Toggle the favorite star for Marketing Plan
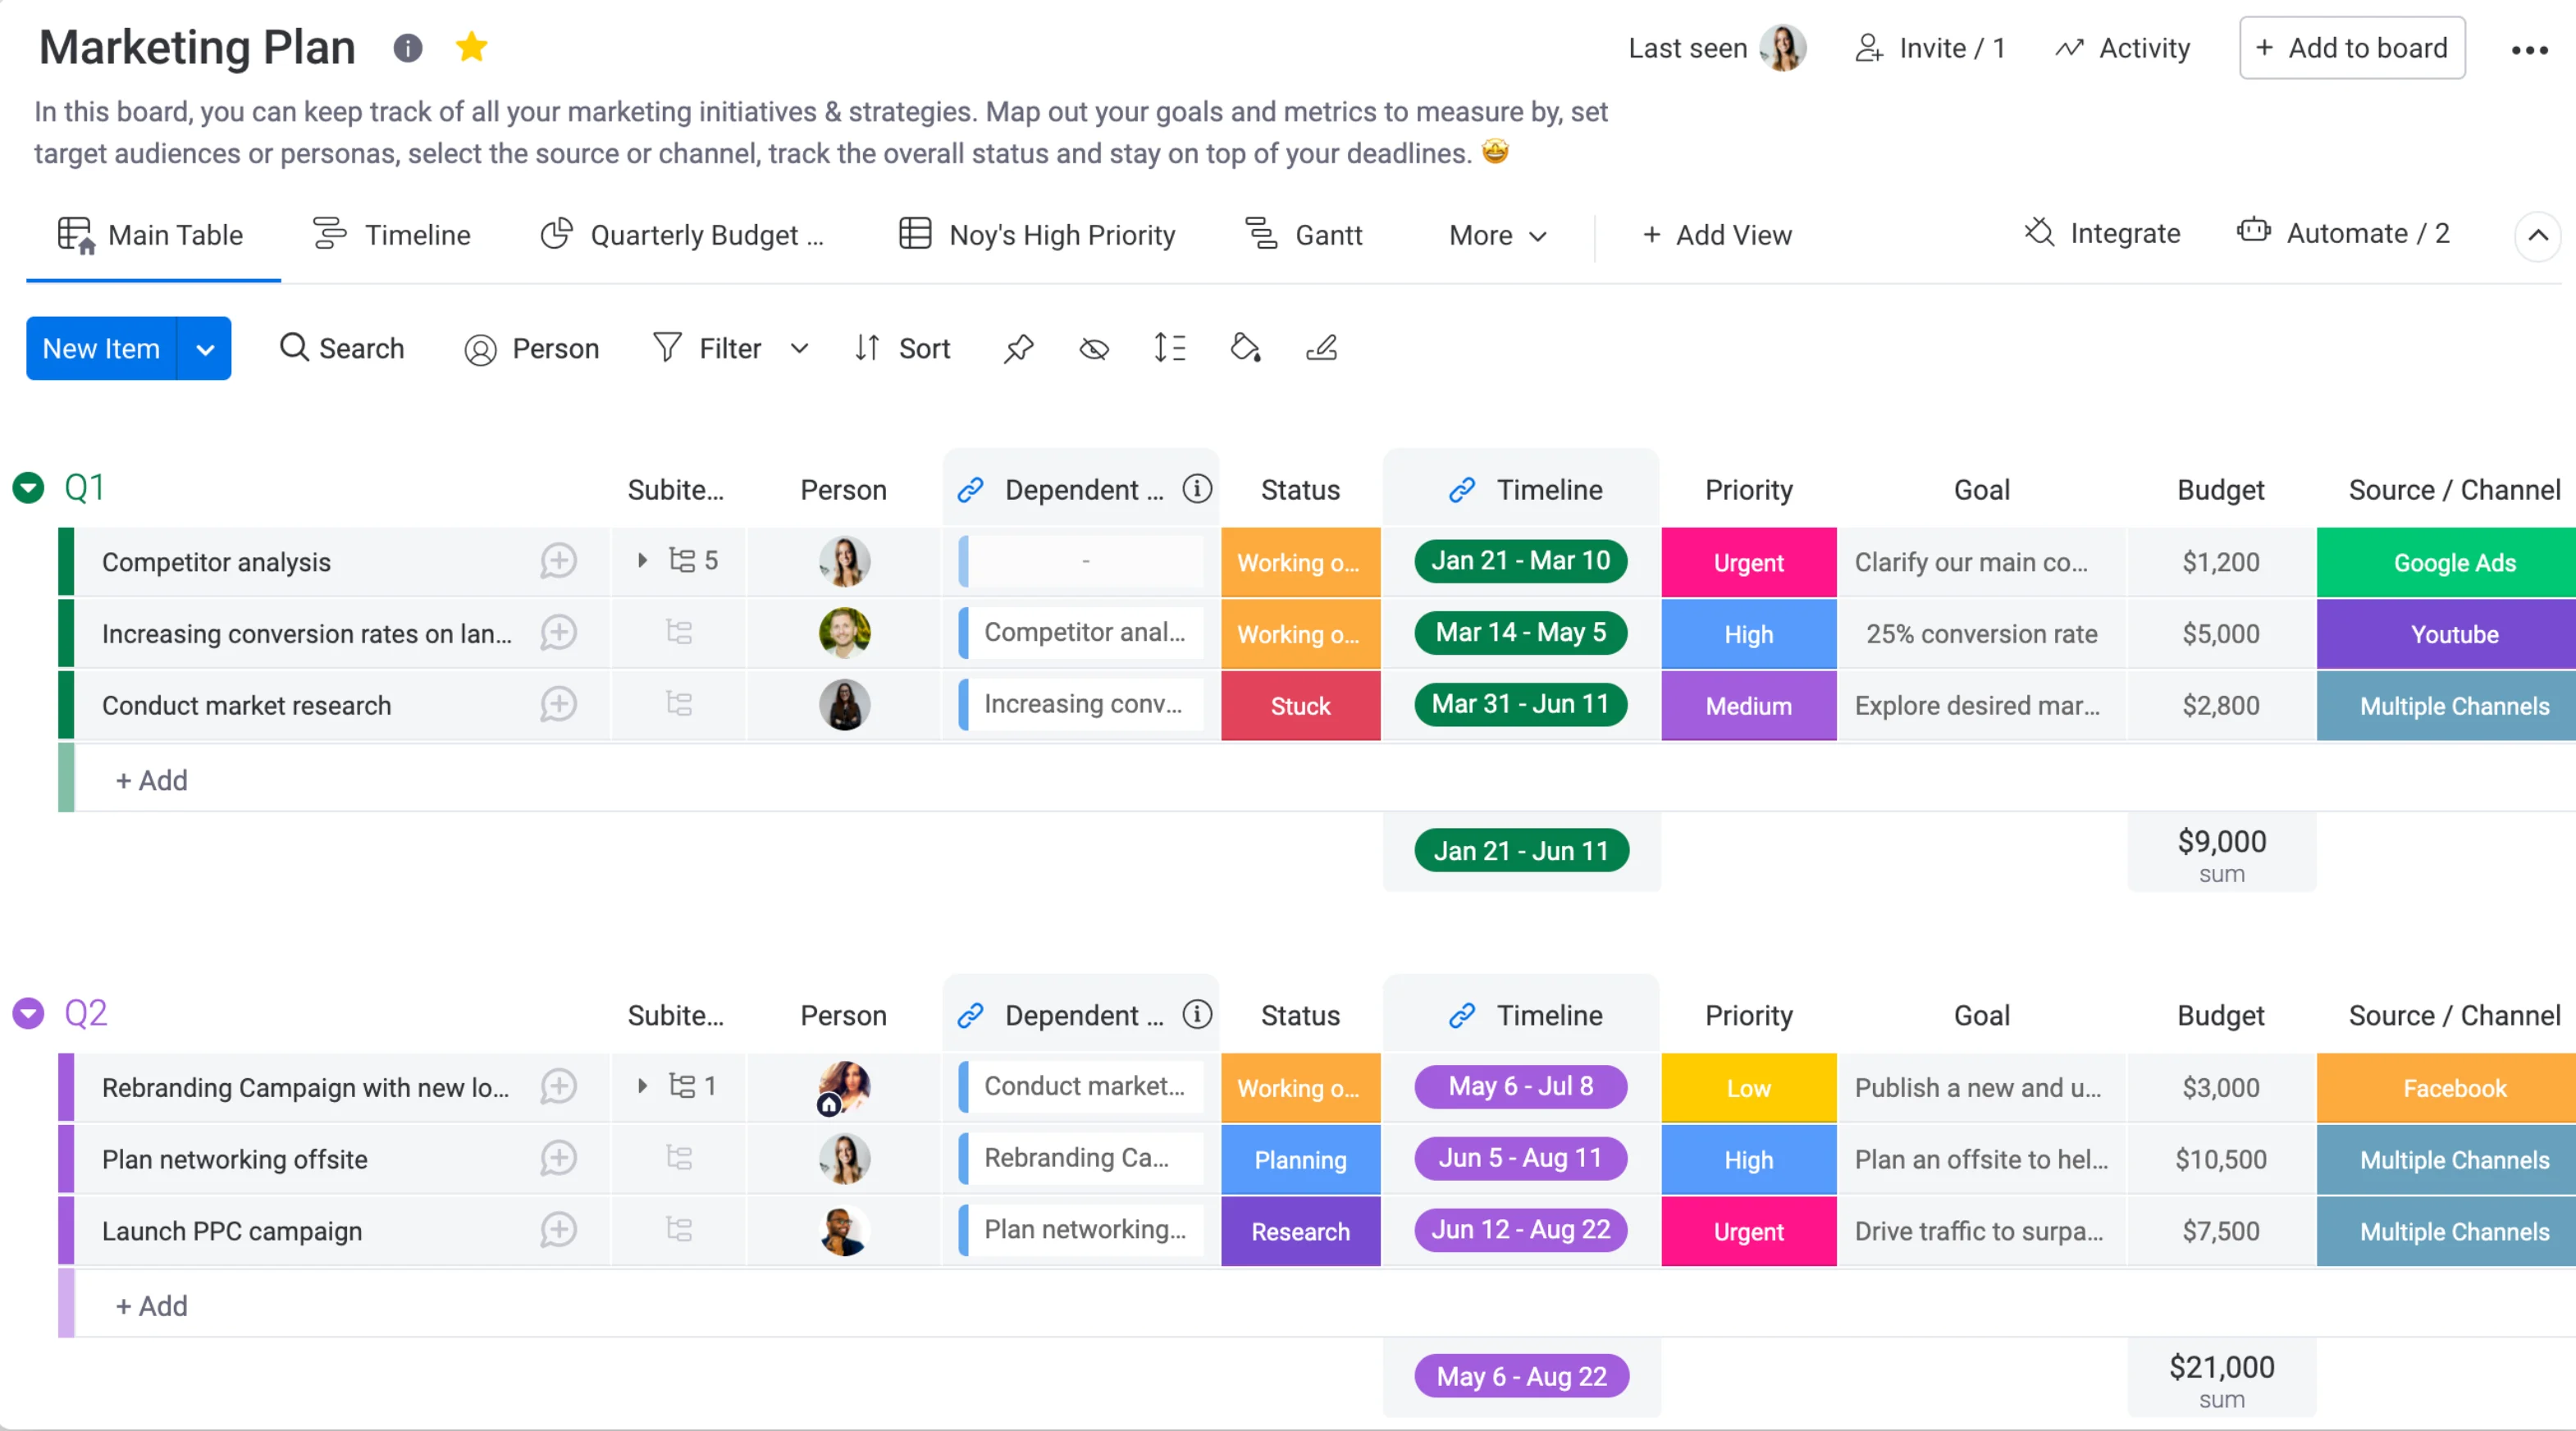The height and width of the screenshot is (1431, 2576). (471, 47)
